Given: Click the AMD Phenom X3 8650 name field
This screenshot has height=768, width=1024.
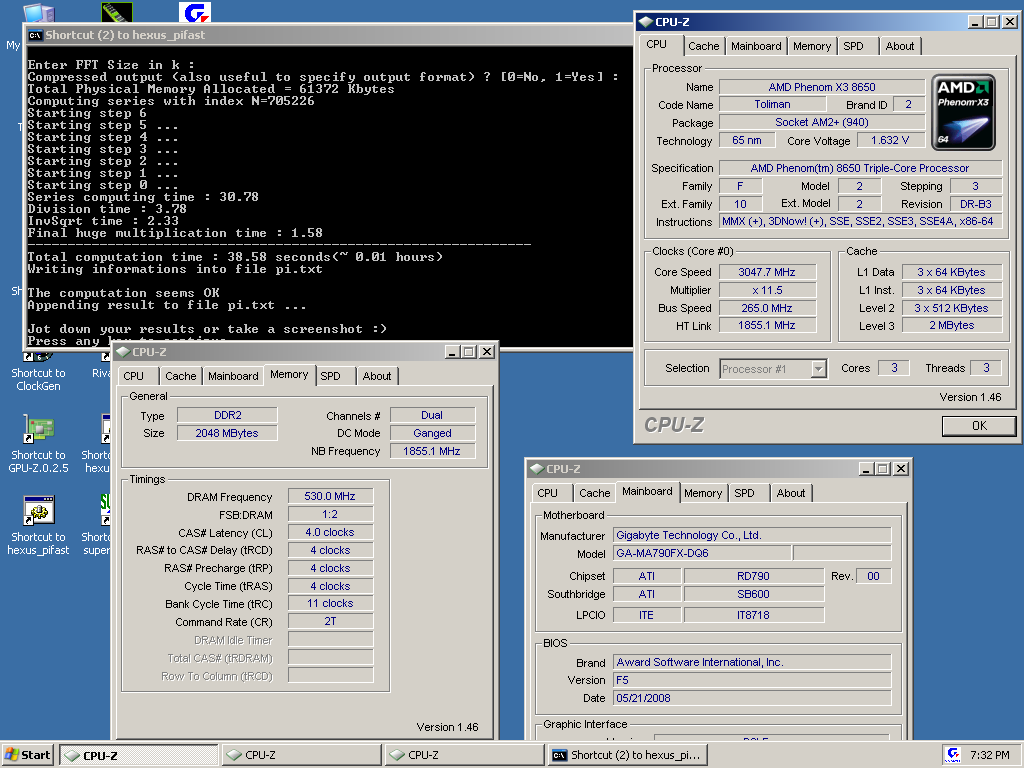Looking at the screenshot, I should point(822,87).
